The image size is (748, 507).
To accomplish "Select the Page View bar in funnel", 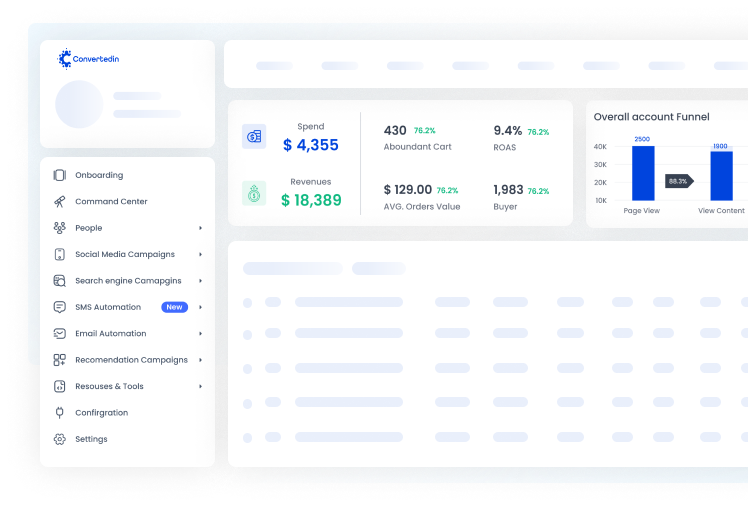I will [x=643, y=173].
